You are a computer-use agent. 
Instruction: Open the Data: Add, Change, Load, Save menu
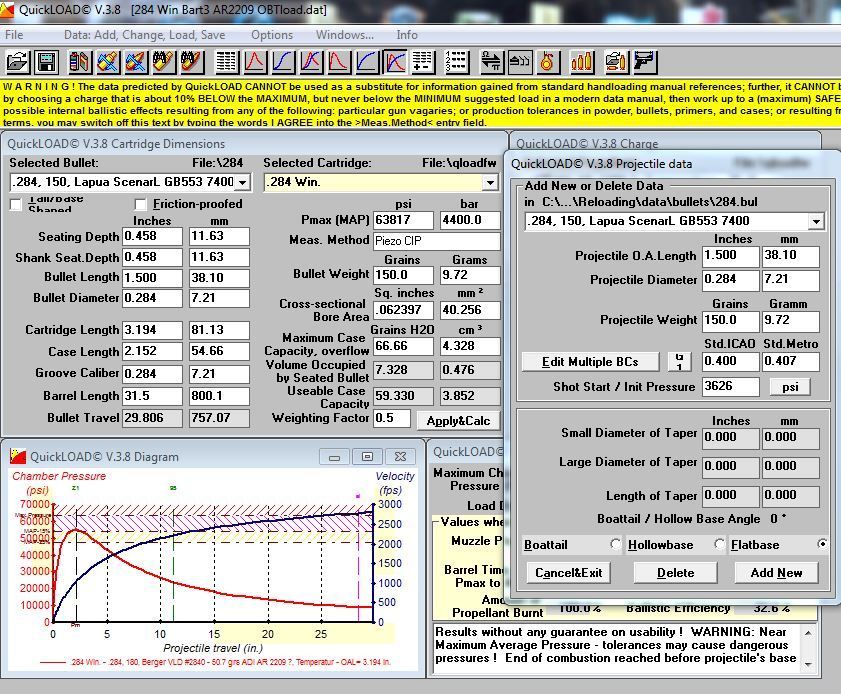[145, 35]
